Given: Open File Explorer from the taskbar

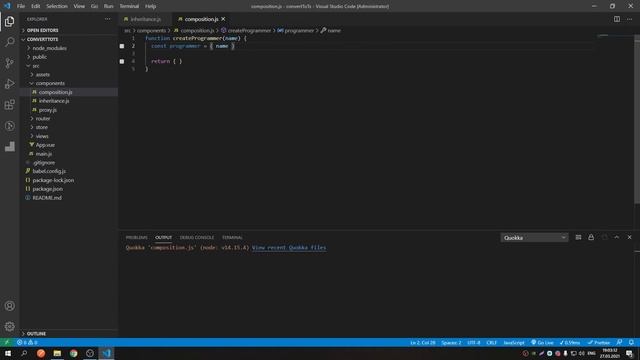Looking at the screenshot, I should click(57, 353).
